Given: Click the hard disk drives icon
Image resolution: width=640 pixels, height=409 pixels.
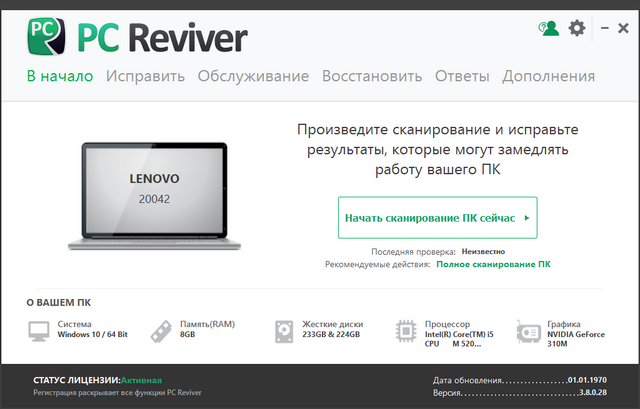Looking at the screenshot, I should coord(283,332).
